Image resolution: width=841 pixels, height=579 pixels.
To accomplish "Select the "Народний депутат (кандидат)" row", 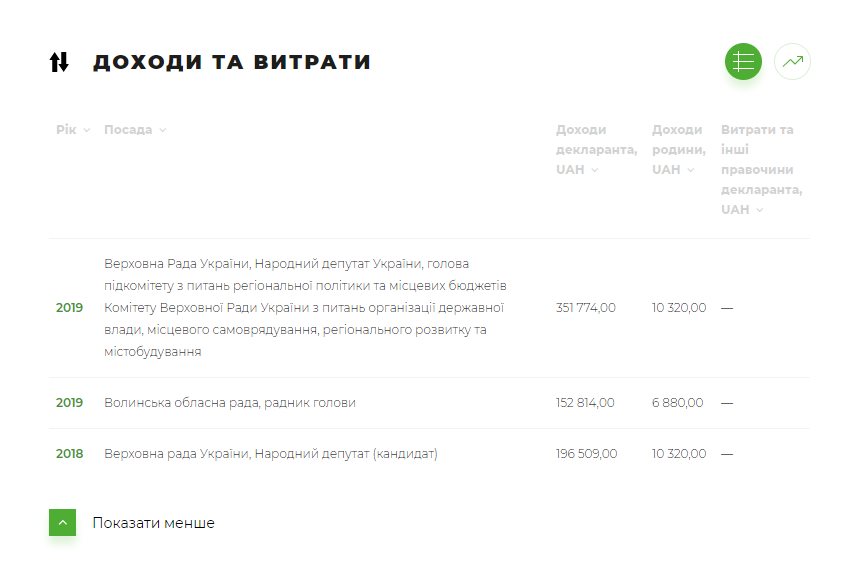I will pos(271,454).
